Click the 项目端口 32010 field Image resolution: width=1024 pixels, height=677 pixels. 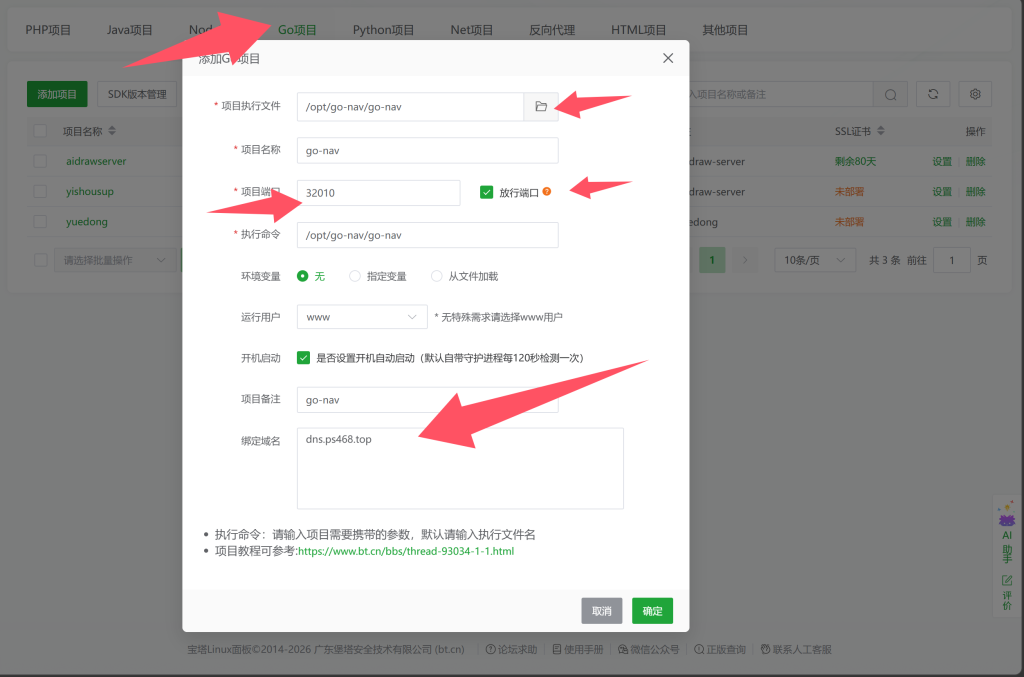pos(379,193)
